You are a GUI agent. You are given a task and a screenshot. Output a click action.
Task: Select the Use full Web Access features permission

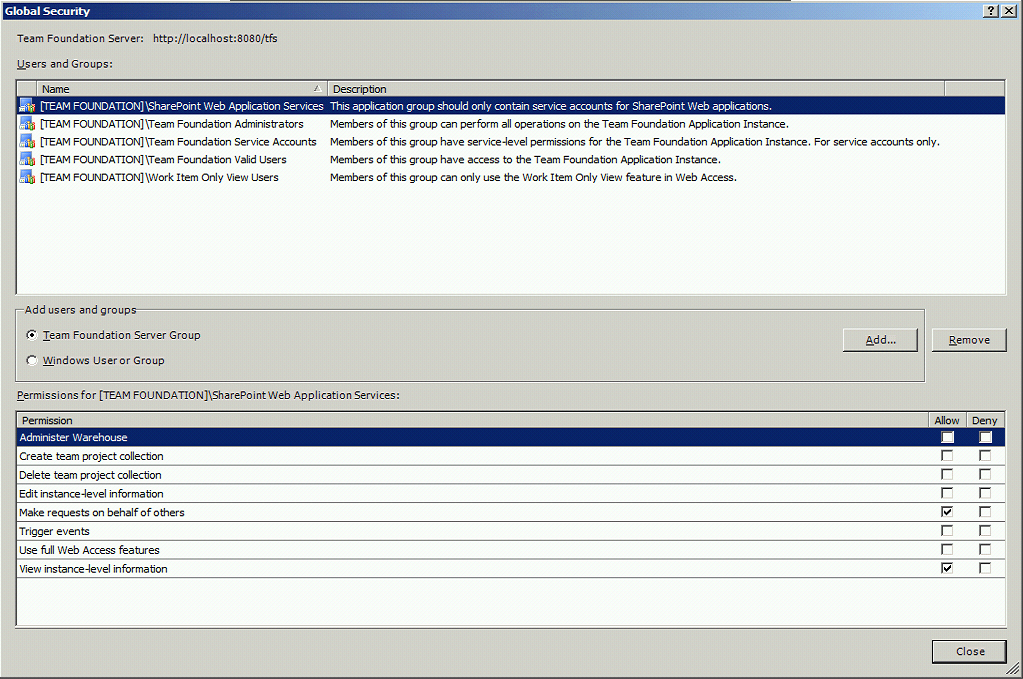(x=511, y=550)
